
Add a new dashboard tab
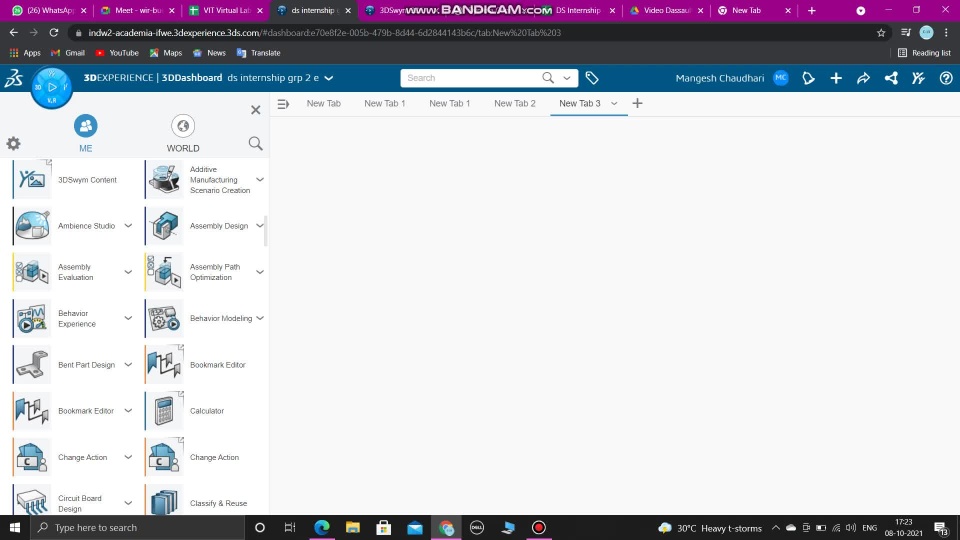pos(637,103)
